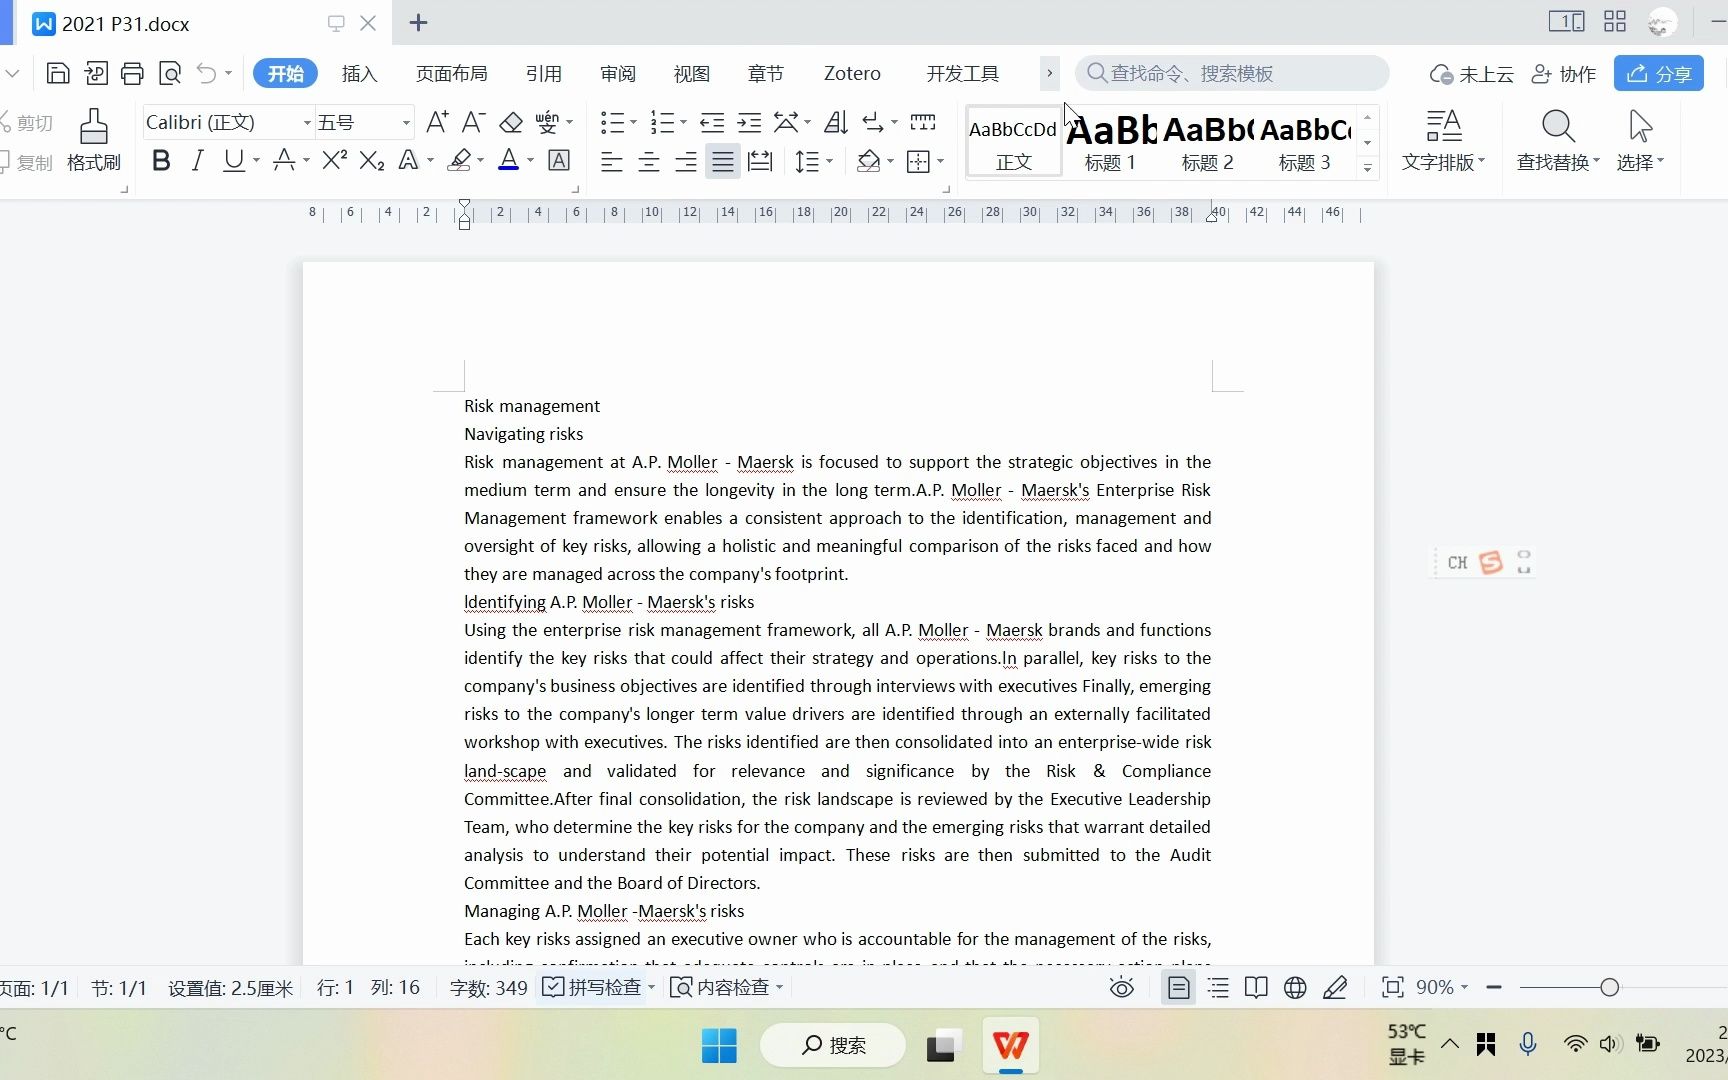The width and height of the screenshot is (1728, 1080).
Task: Select justify alignment
Action: coord(723,161)
